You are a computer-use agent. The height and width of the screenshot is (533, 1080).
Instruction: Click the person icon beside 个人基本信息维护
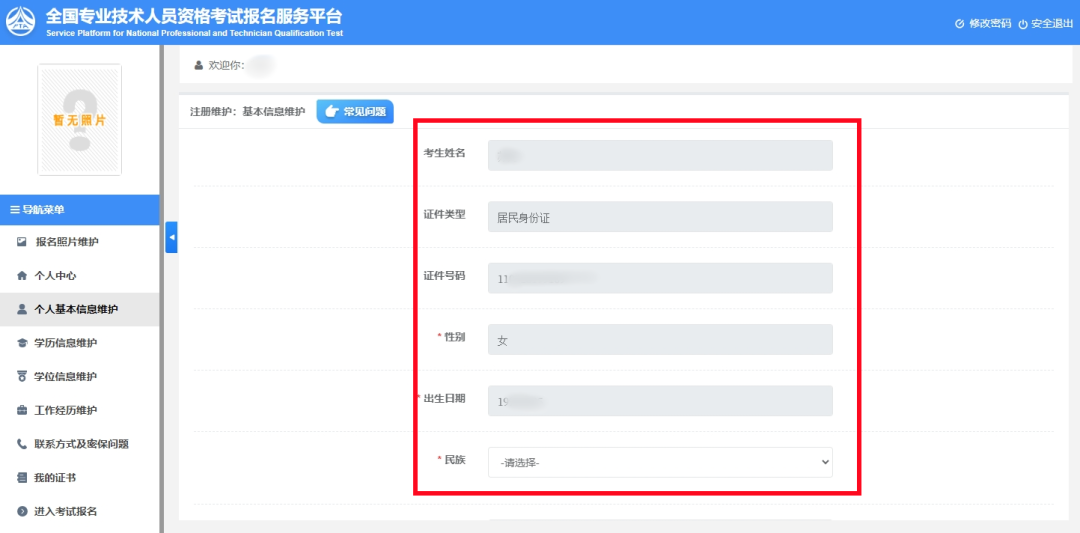tap(22, 310)
